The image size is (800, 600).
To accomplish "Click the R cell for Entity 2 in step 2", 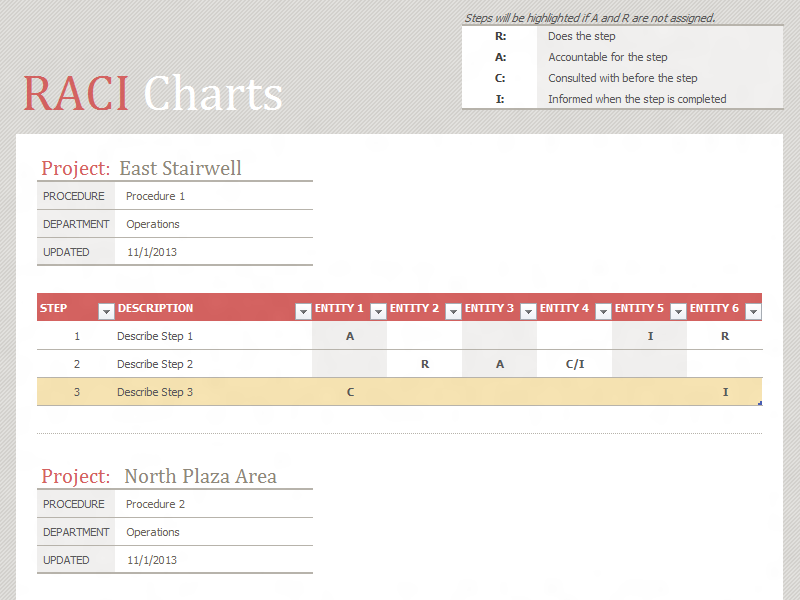I will point(425,364).
